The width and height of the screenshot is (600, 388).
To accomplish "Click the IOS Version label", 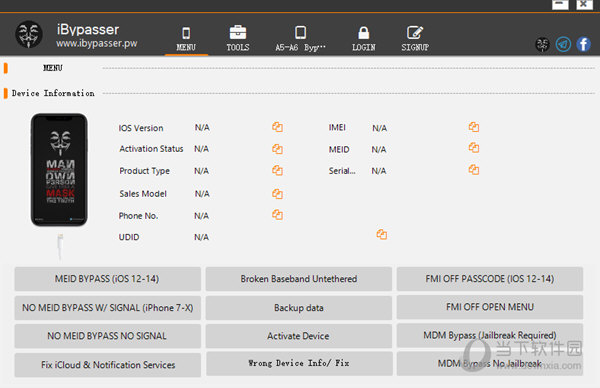I will pyautogui.click(x=141, y=128).
